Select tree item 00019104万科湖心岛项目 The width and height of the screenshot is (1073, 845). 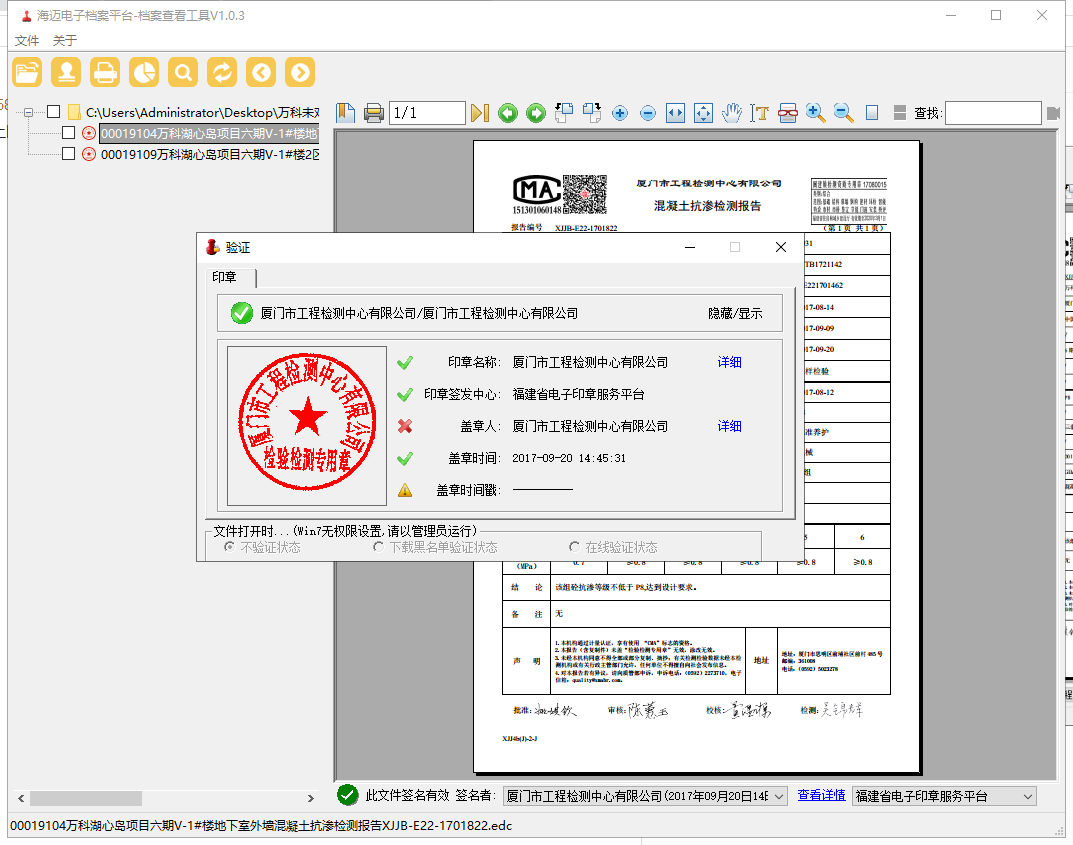click(x=209, y=133)
